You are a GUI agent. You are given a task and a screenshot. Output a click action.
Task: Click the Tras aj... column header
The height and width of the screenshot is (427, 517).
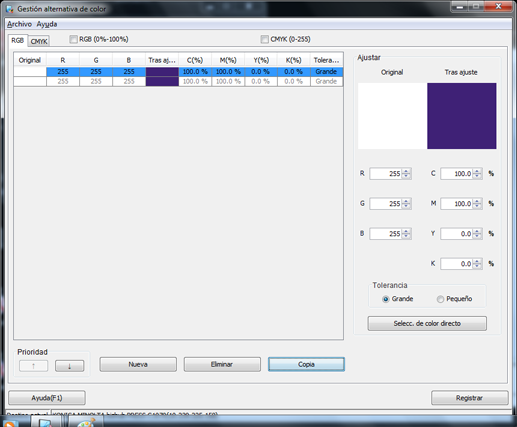click(162, 60)
